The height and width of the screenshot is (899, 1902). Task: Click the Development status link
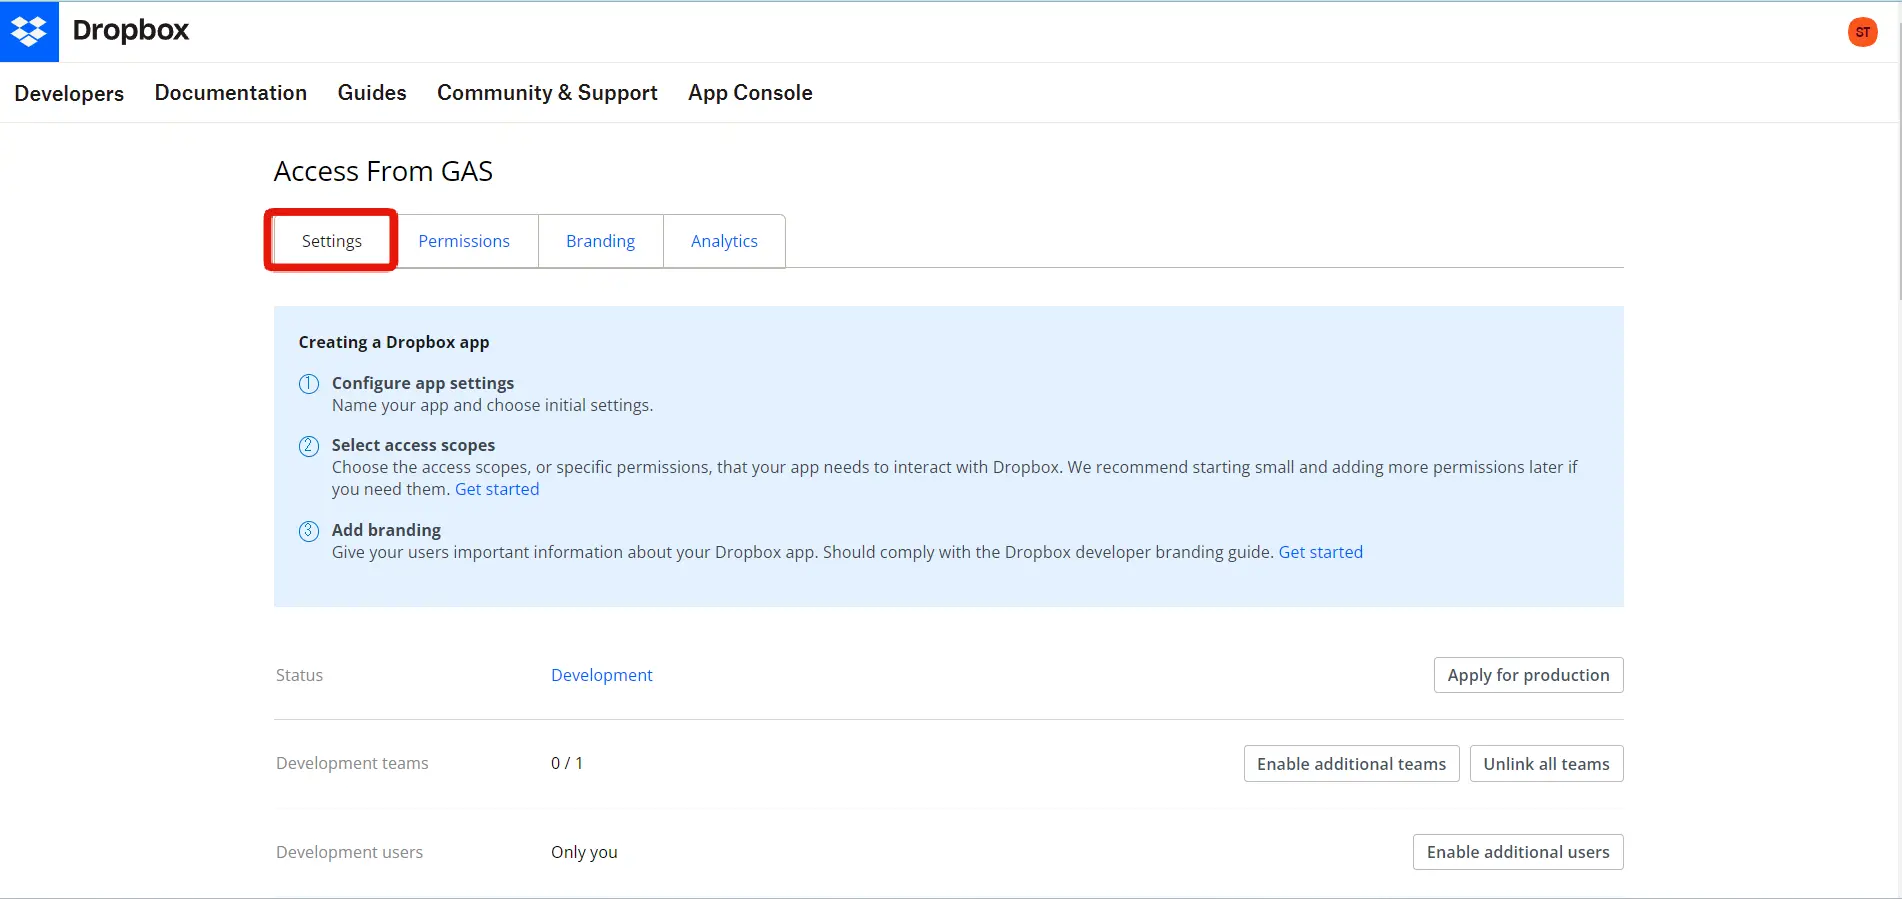[601, 675]
